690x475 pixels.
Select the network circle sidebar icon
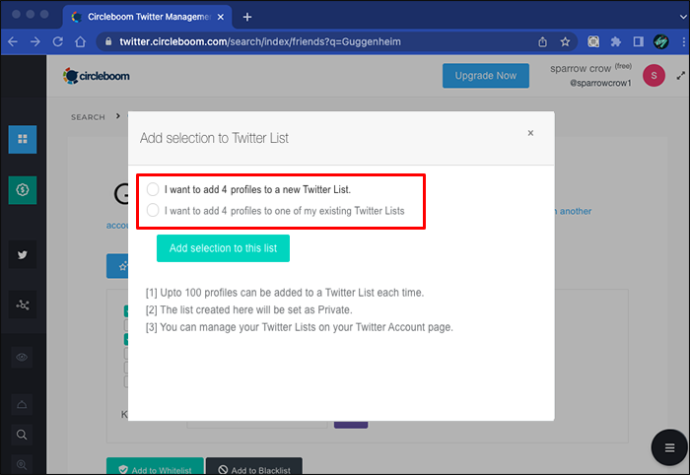22,305
